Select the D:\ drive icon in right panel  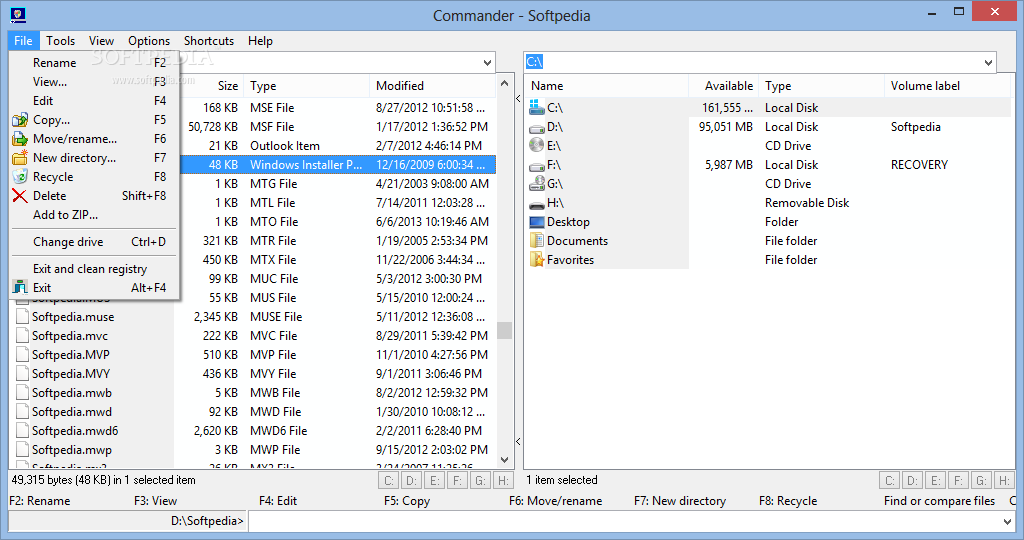pos(537,127)
